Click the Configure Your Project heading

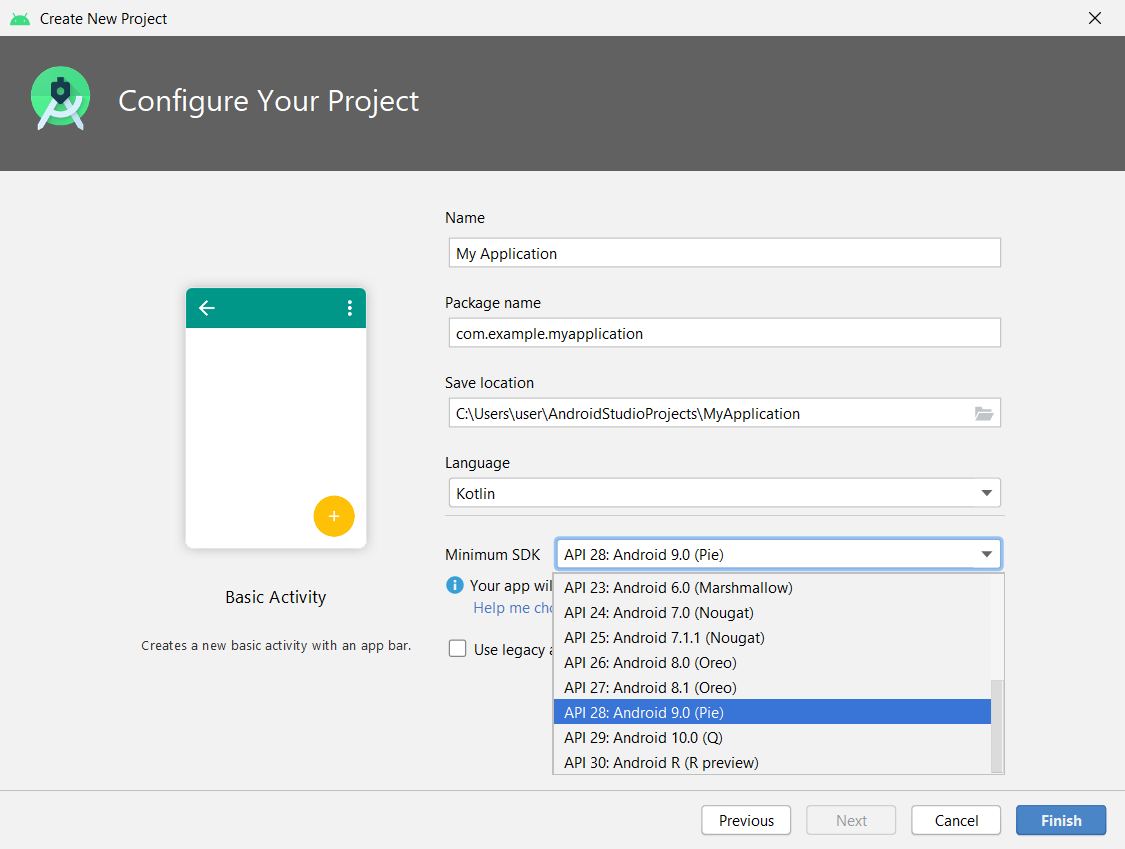268,101
